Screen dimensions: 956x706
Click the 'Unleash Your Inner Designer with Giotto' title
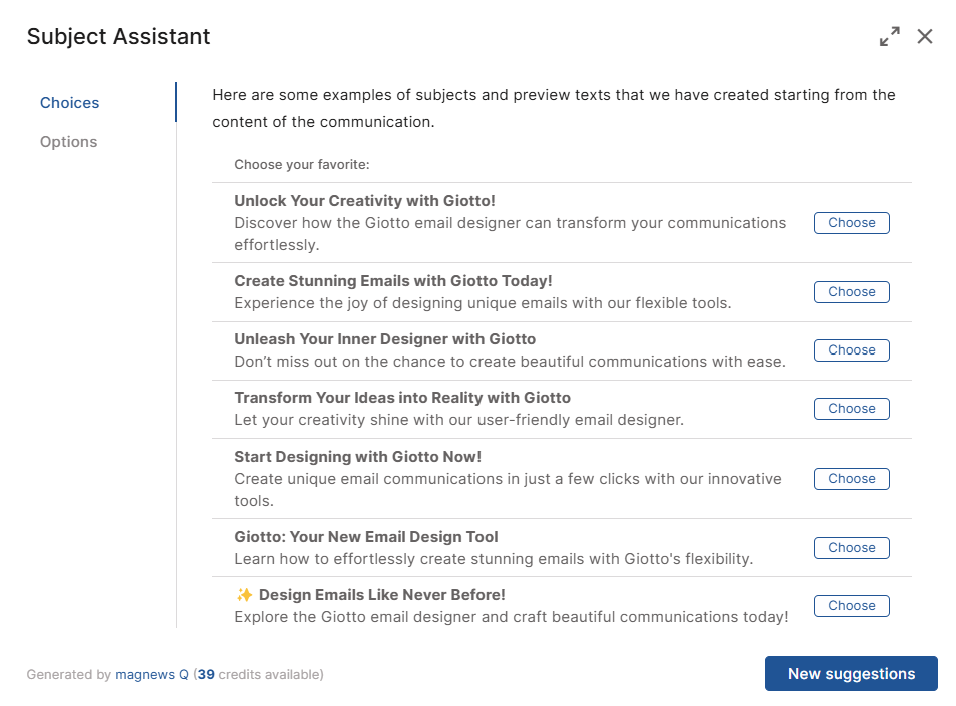[385, 338]
